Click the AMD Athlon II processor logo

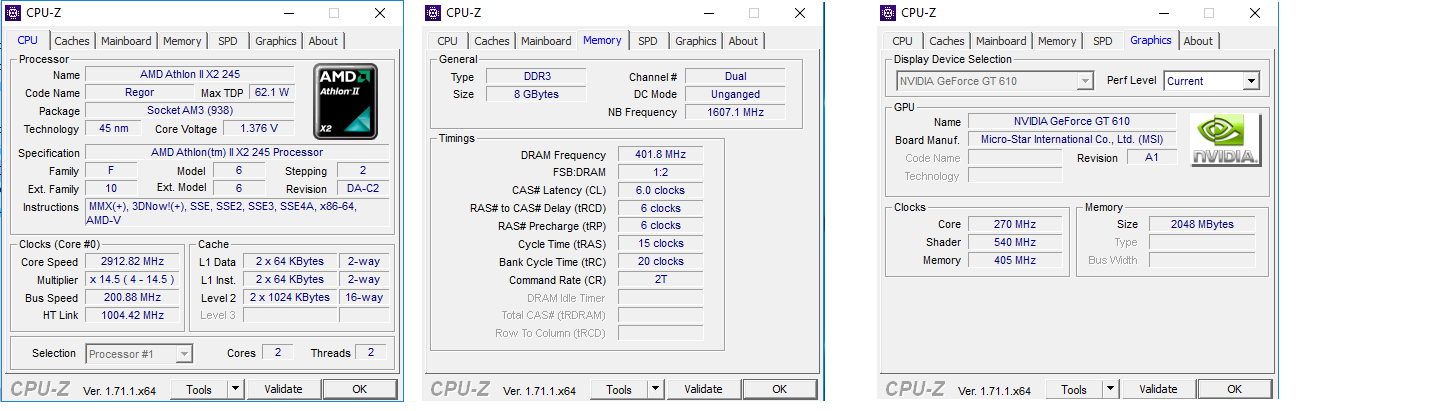346,101
